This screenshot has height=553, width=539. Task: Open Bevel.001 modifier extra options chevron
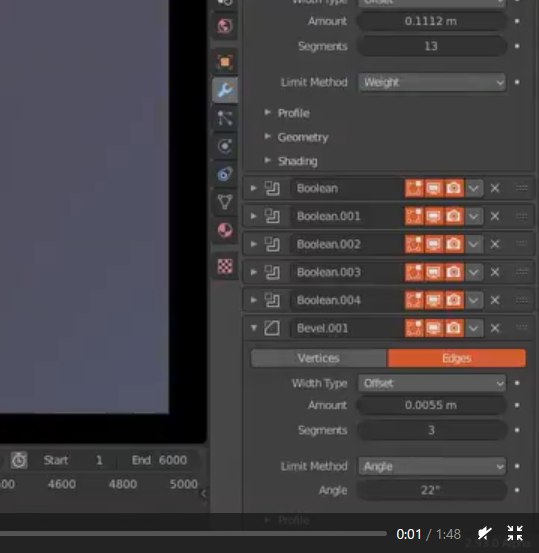[474, 328]
